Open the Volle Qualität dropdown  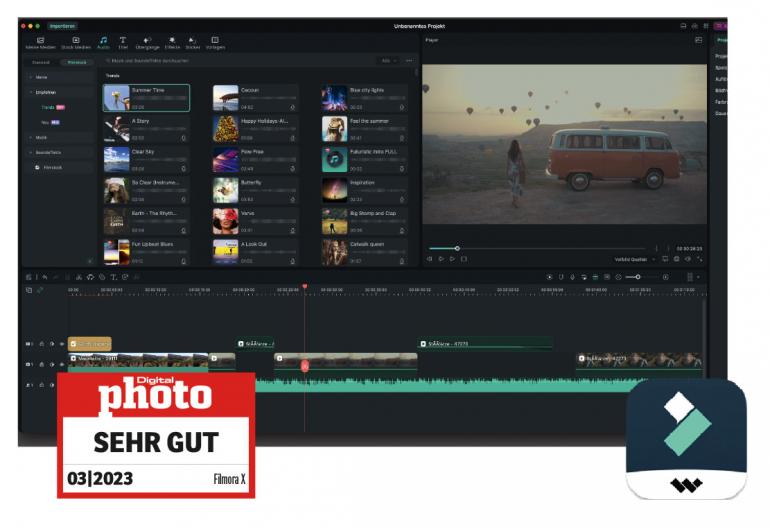click(634, 259)
